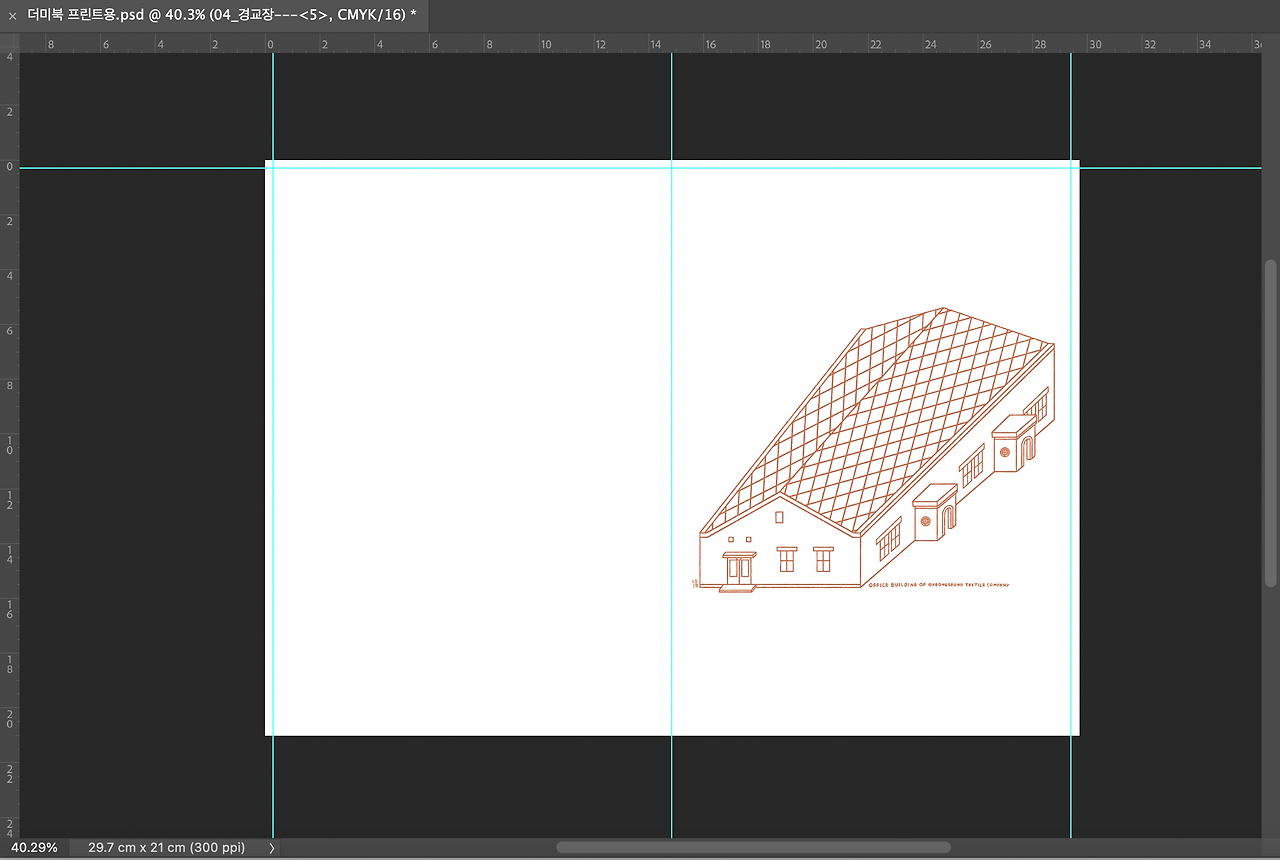1280x860 pixels.
Task: Click the left vertical ruler near mark 8
Action: click(9, 385)
